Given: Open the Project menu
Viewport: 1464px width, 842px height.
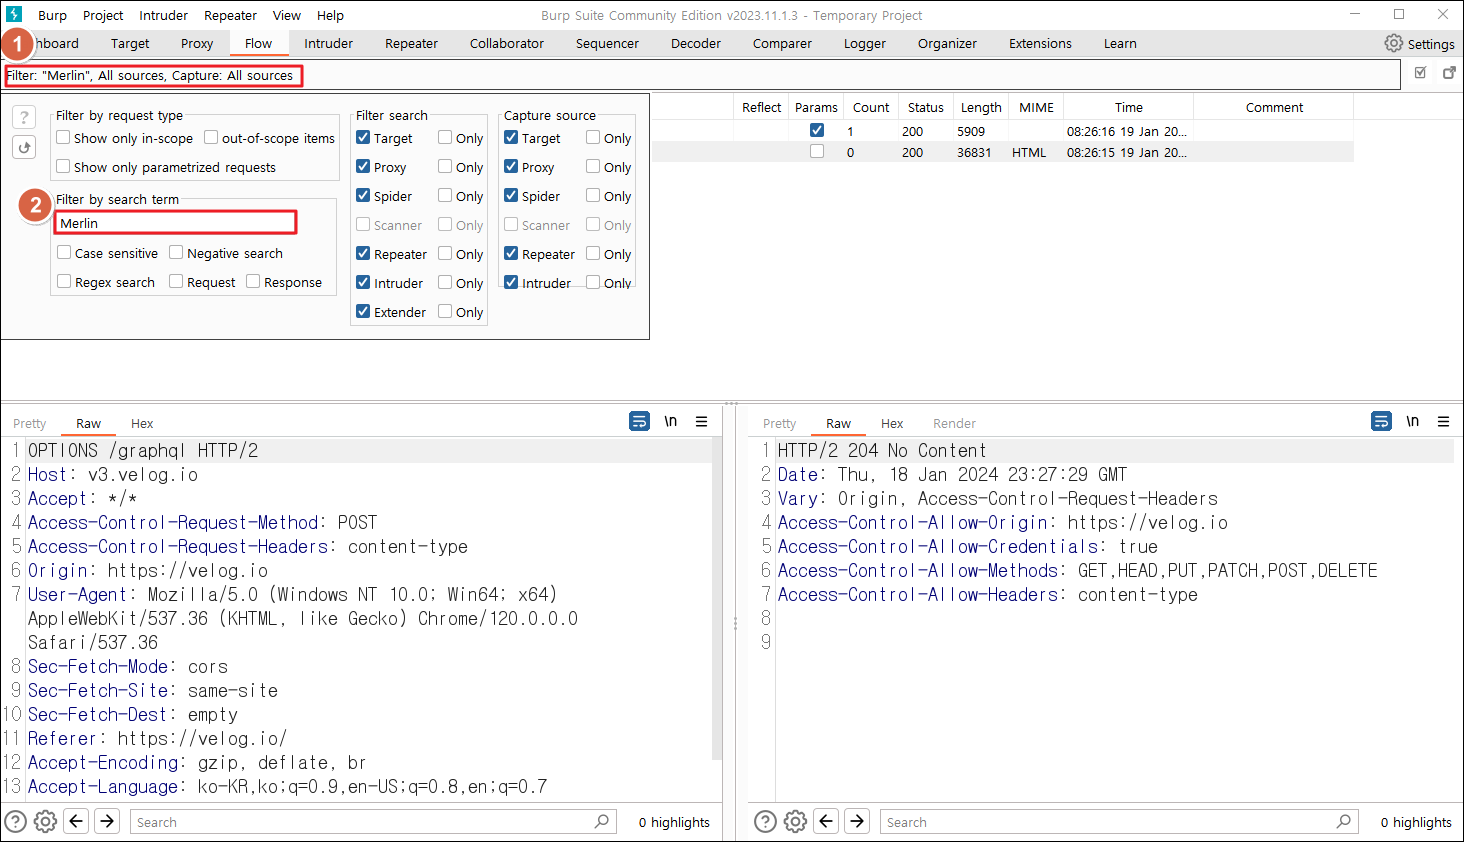Looking at the screenshot, I should tap(103, 15).
